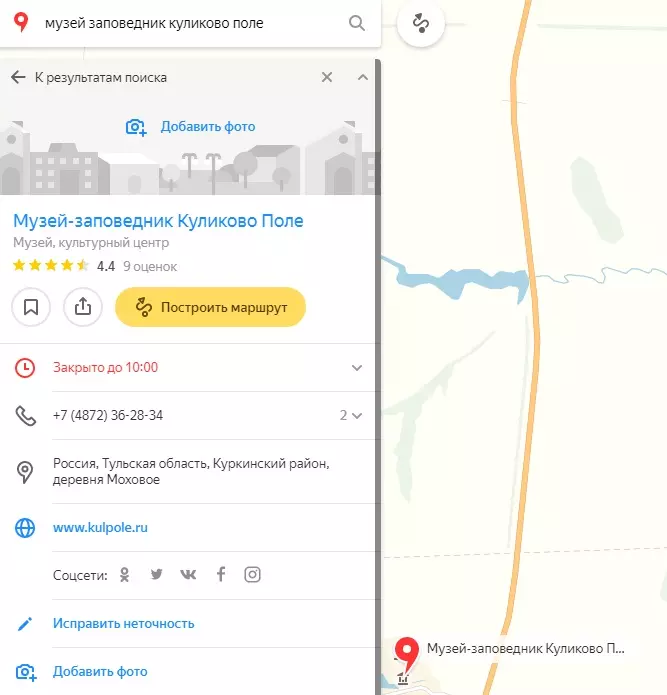Click the red clock icon
The width and height of the screenshot is (667, 695).
point(25,368)
